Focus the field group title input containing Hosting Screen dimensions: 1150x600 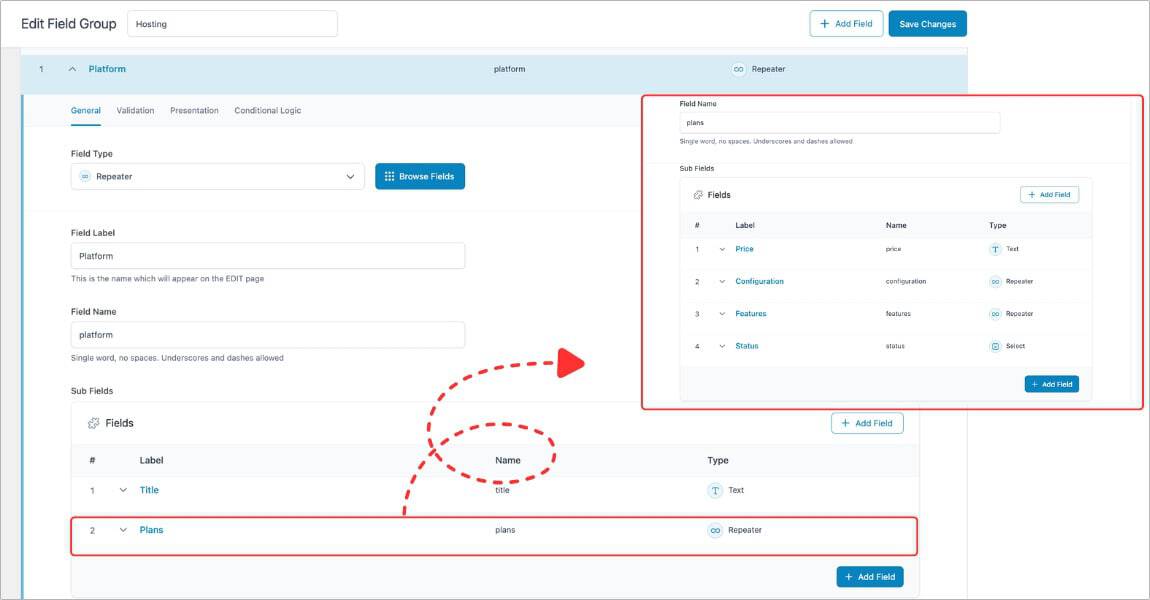click(x=232, y=23)
